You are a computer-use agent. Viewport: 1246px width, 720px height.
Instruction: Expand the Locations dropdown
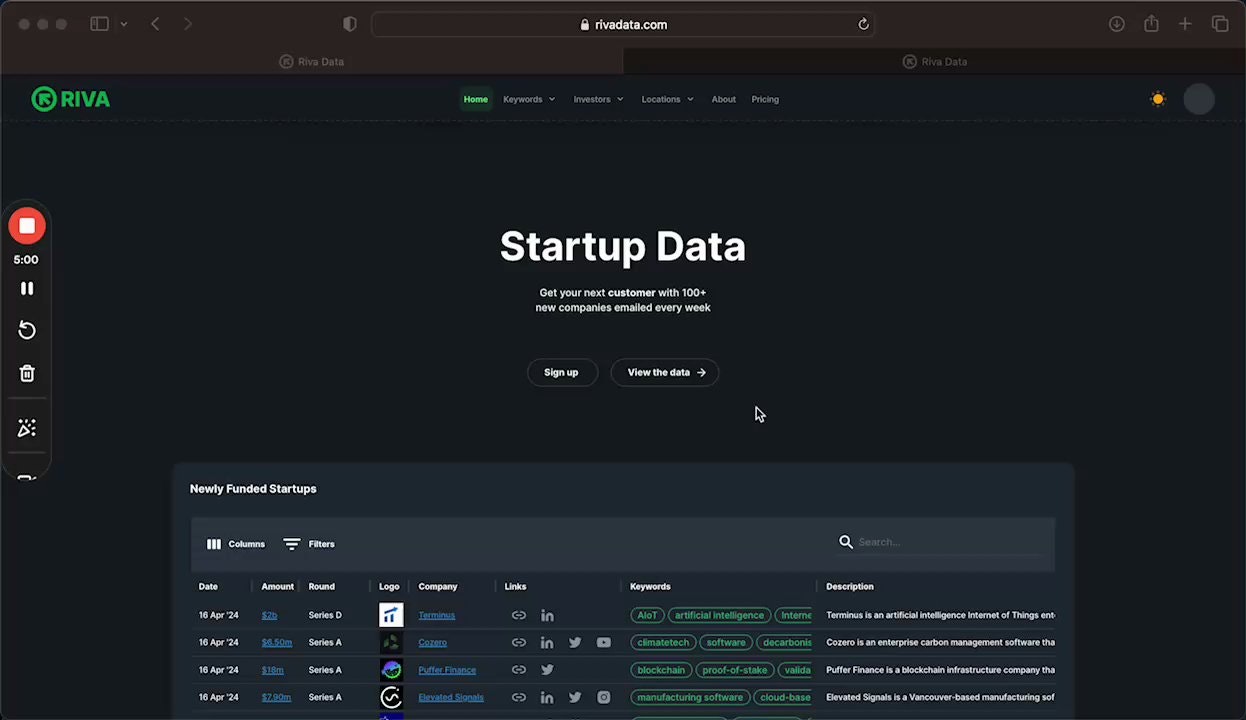tap(666, 99)
